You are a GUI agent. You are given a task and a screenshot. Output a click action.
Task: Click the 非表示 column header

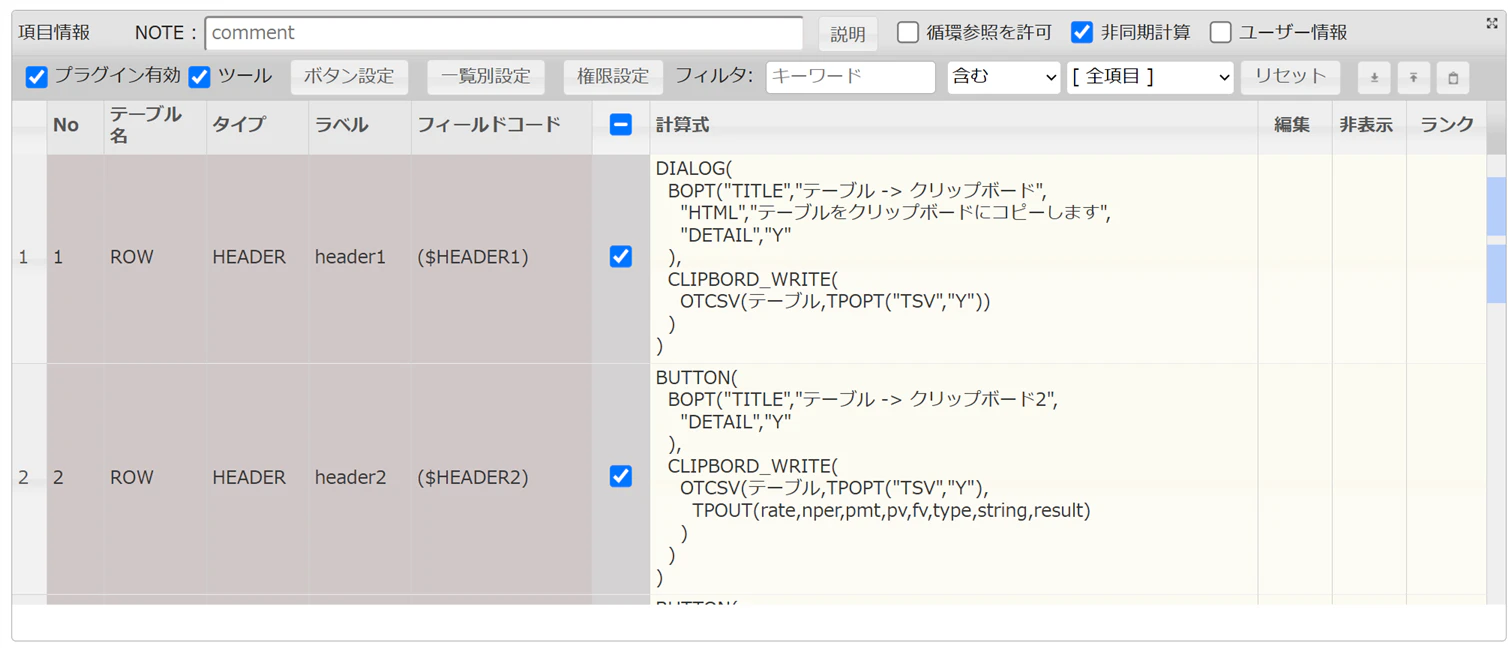point(1368,125)
